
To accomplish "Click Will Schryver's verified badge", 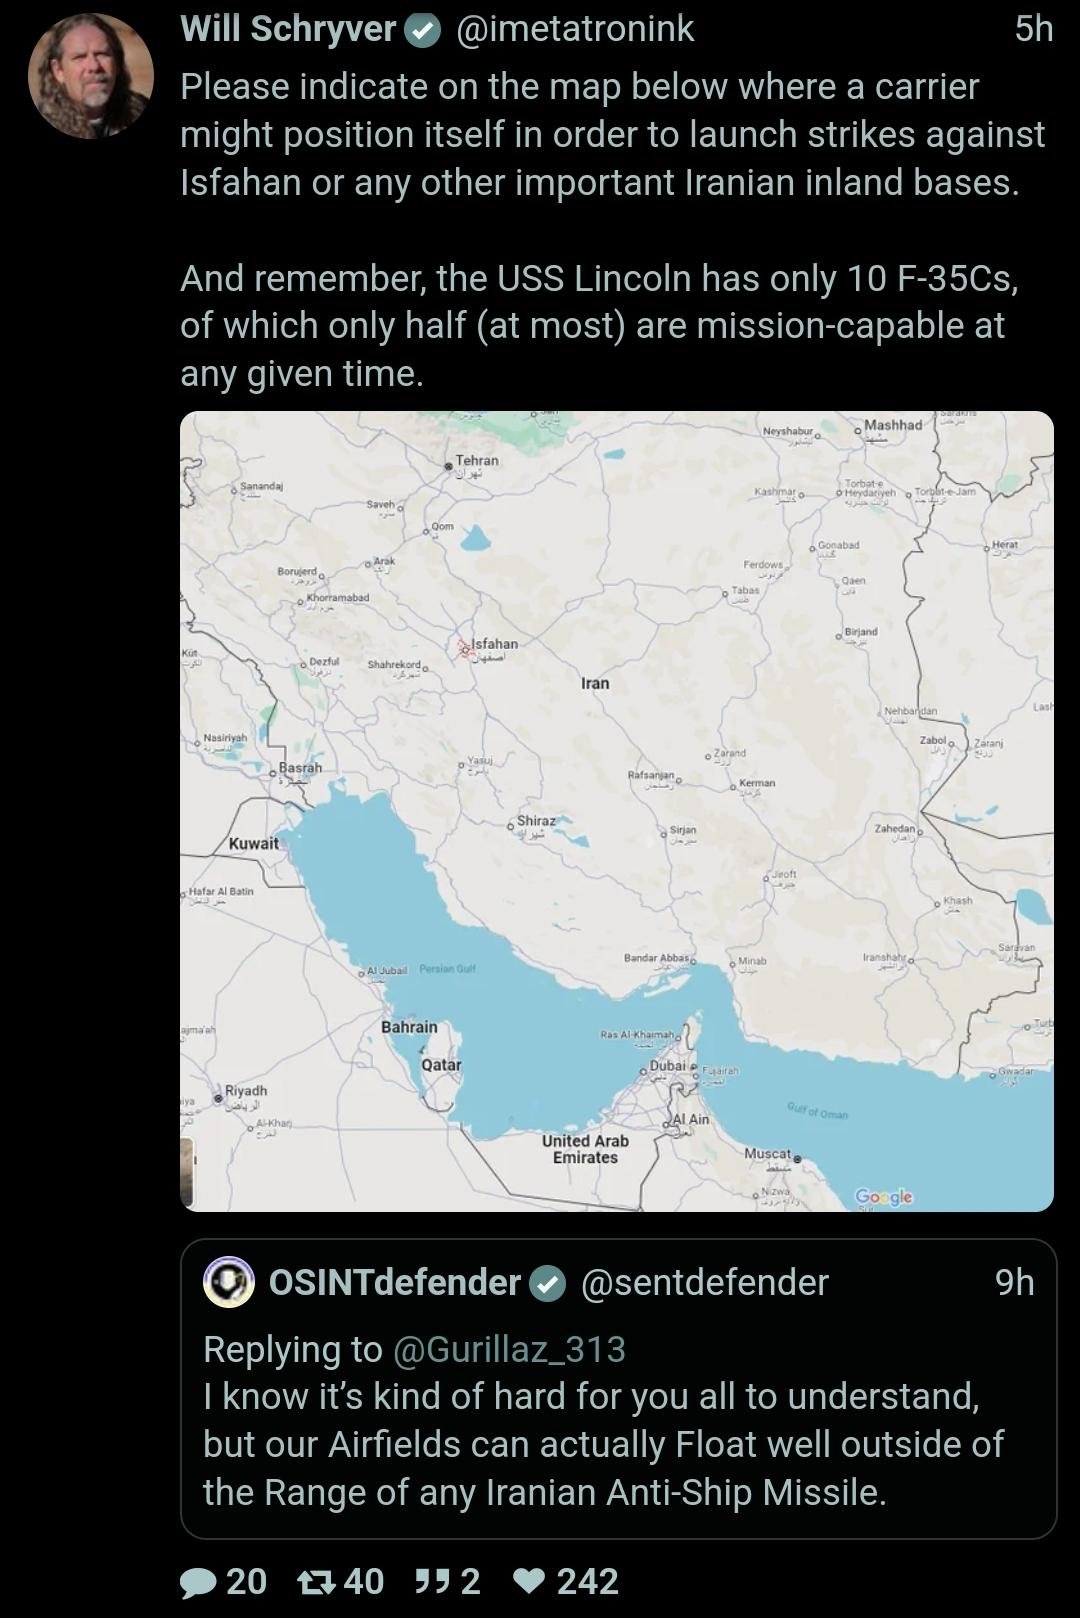I will [x=423, y=31].
